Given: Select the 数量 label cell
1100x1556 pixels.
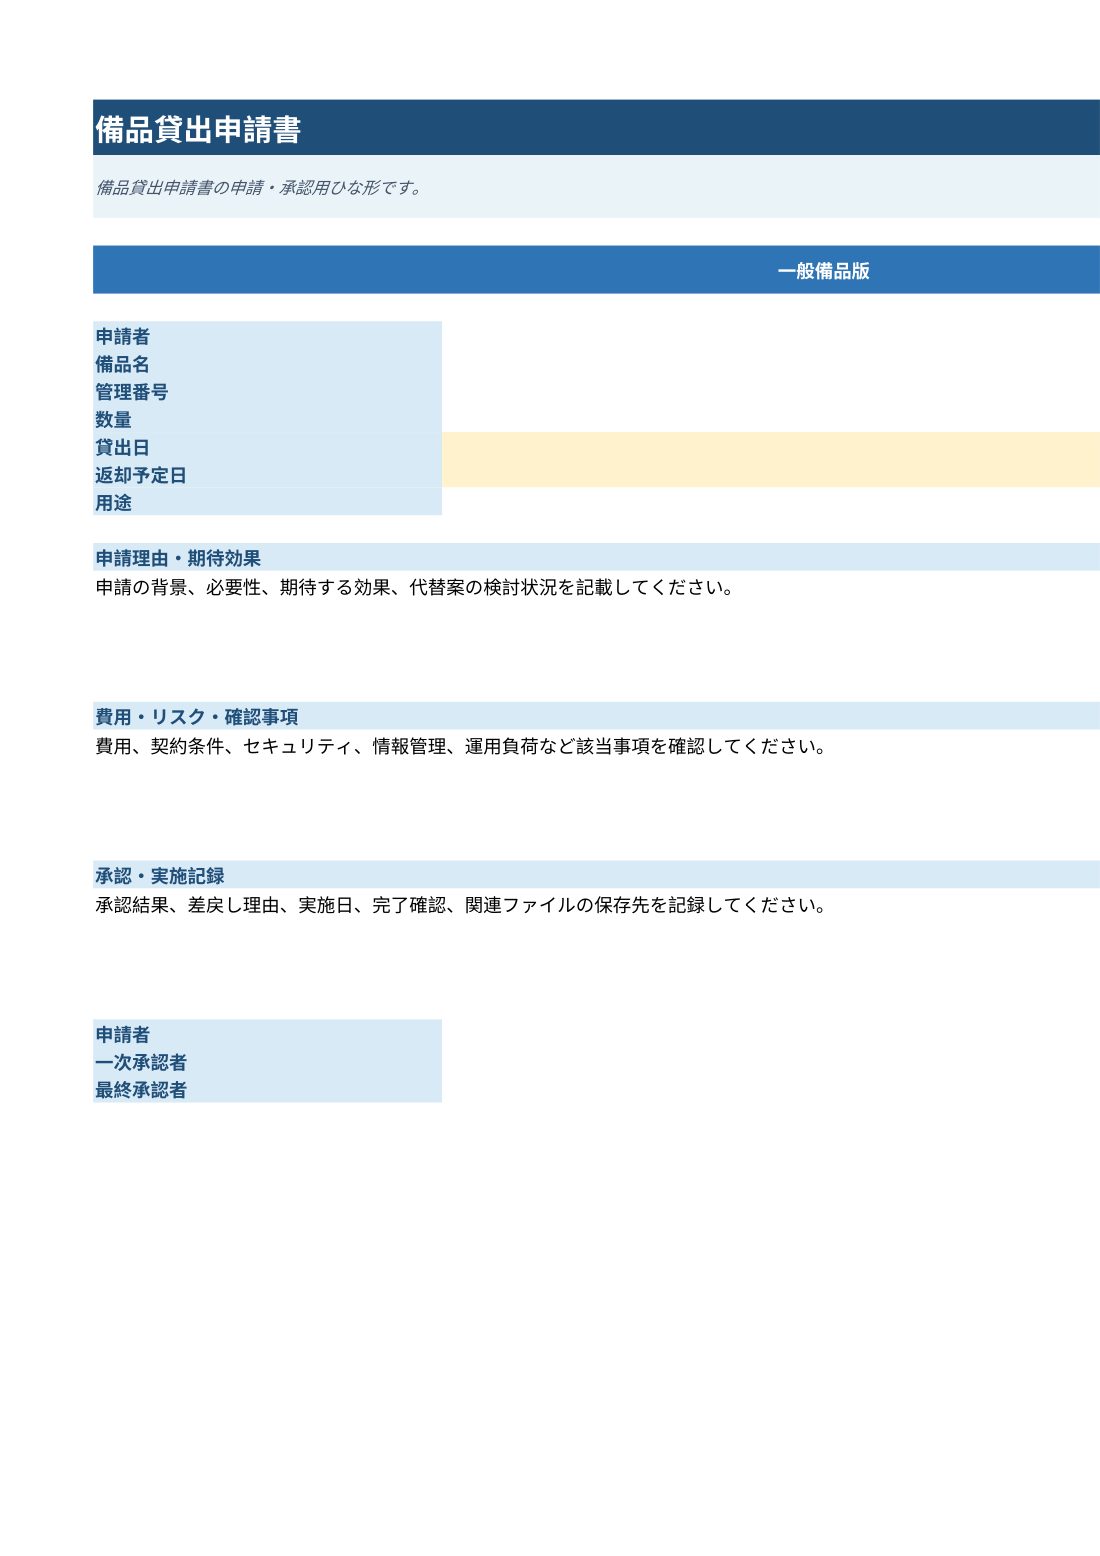Looking at the screenshot, I should click(267, 419).
